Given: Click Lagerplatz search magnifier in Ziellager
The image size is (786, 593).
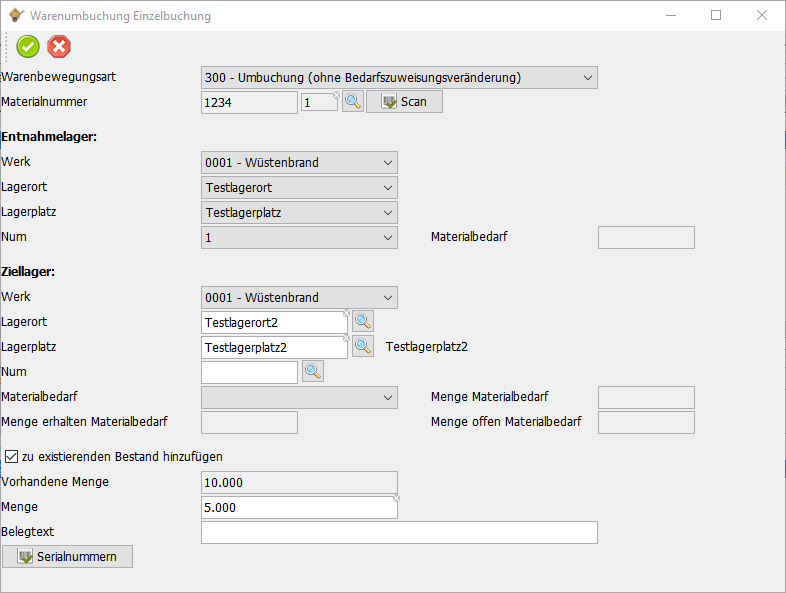Looking at the screenshot, I should point(363,347).
